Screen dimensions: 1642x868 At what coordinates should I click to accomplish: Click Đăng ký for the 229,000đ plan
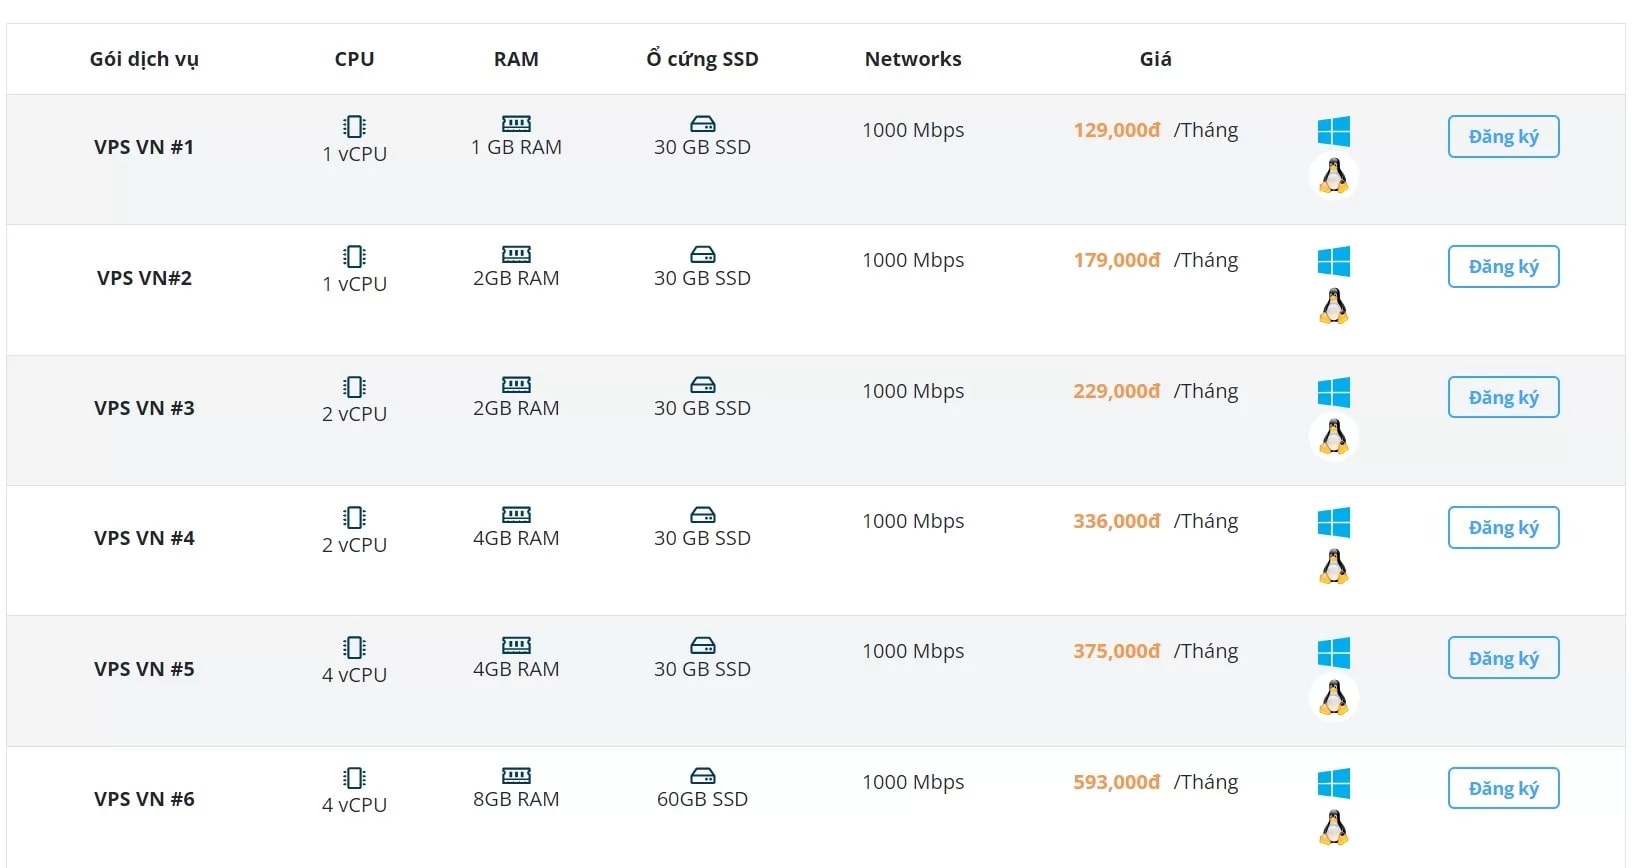pos(1503,397)
